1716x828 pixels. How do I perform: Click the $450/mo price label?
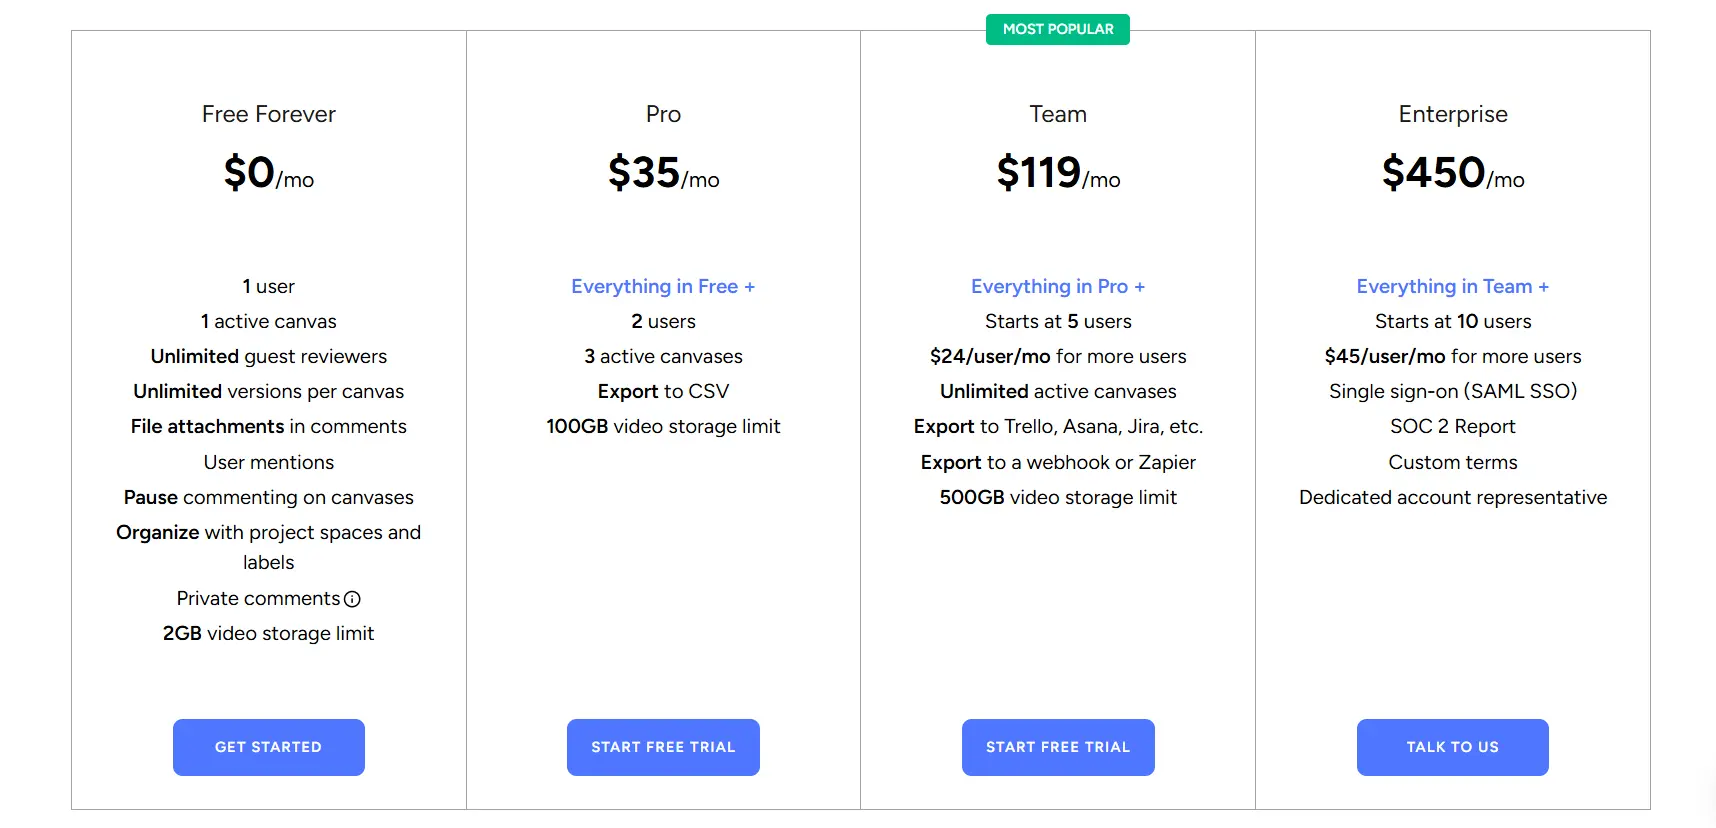click(1452, 173)
